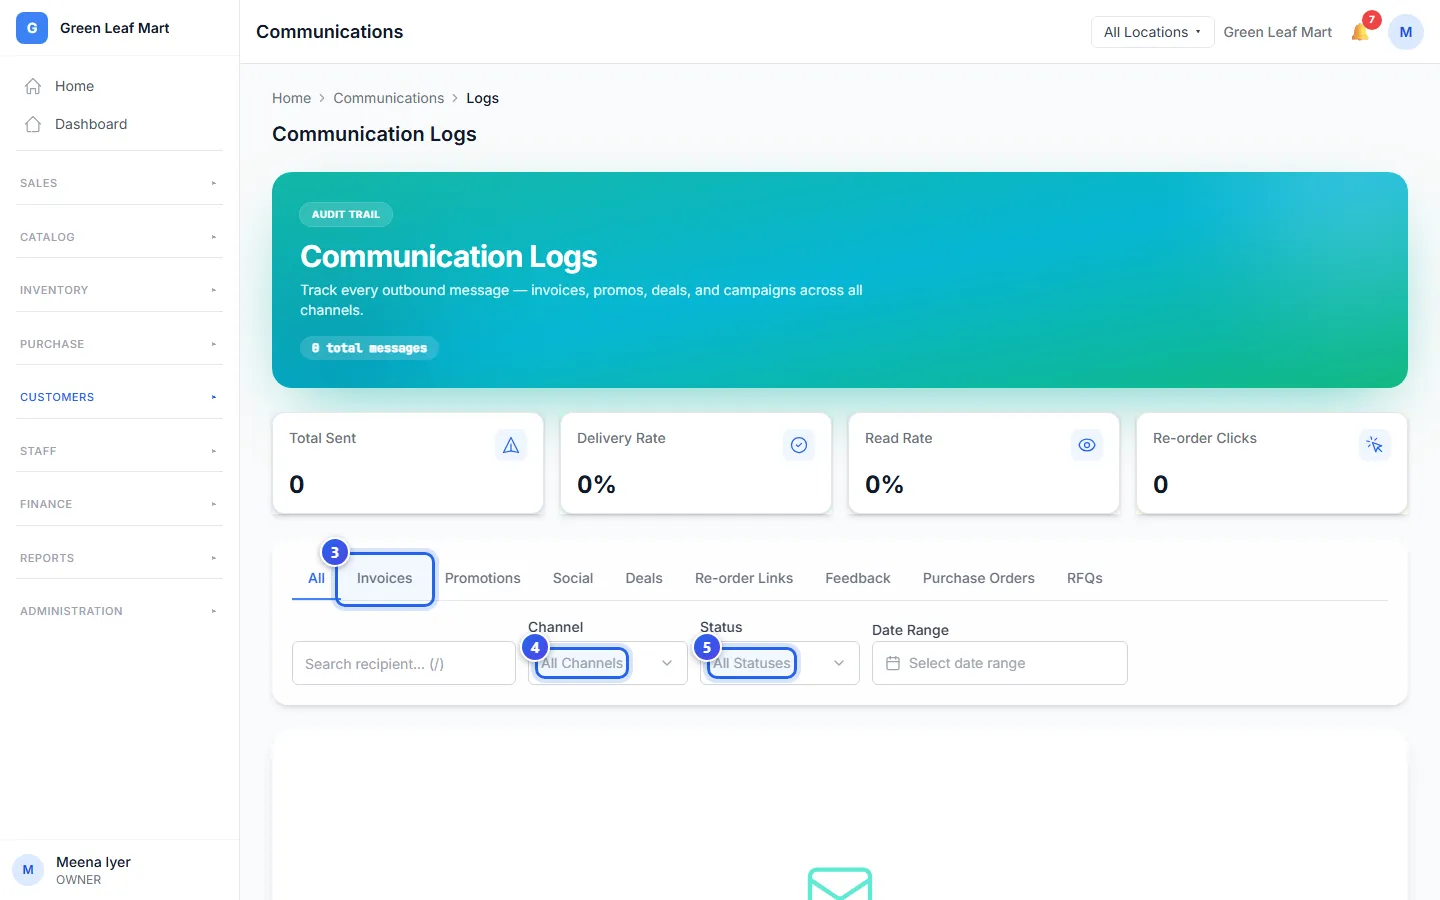Open Home in the sidebar
This screenshot has height=900, width=1440.
click(119, 86)
